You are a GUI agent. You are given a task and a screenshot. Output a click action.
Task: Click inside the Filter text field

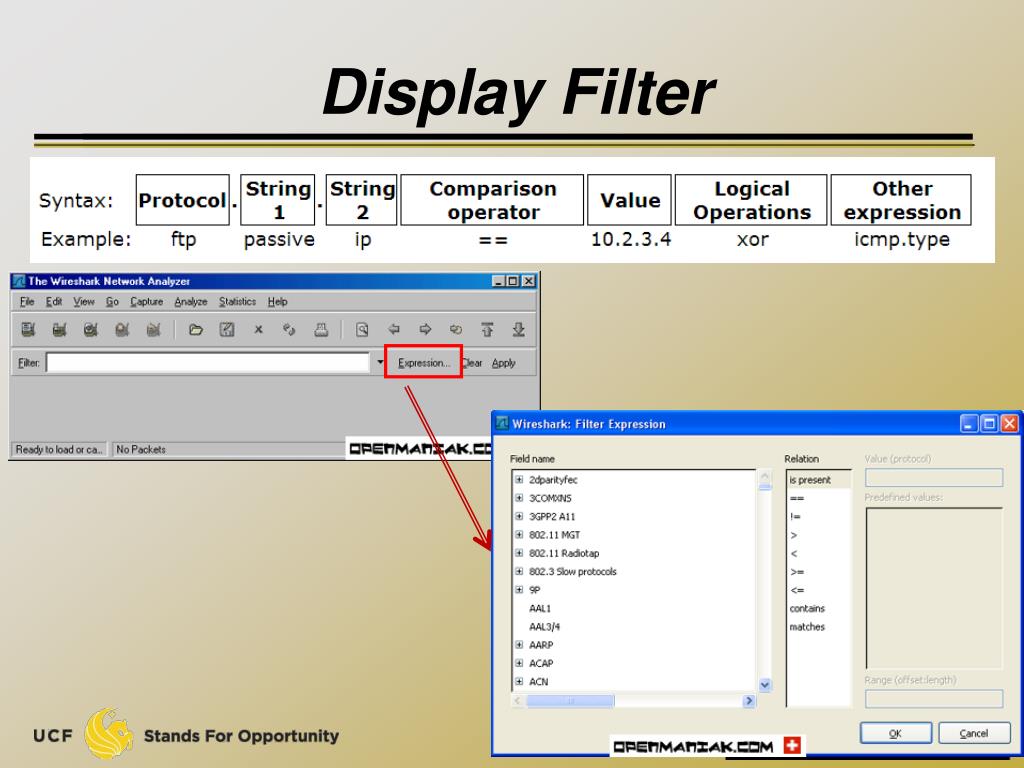pos(208,362)
